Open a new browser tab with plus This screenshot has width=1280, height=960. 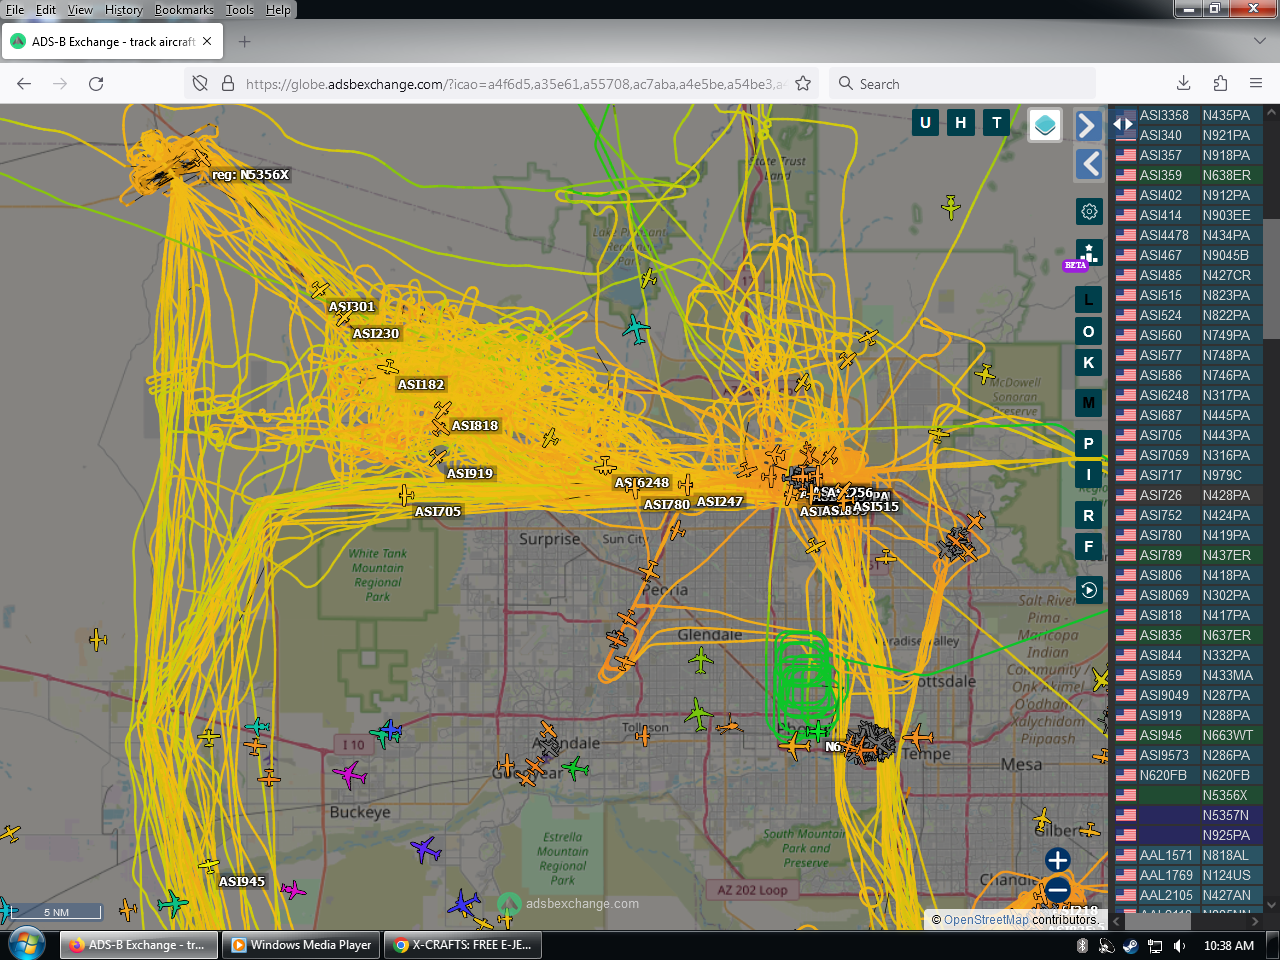(245, 42)
